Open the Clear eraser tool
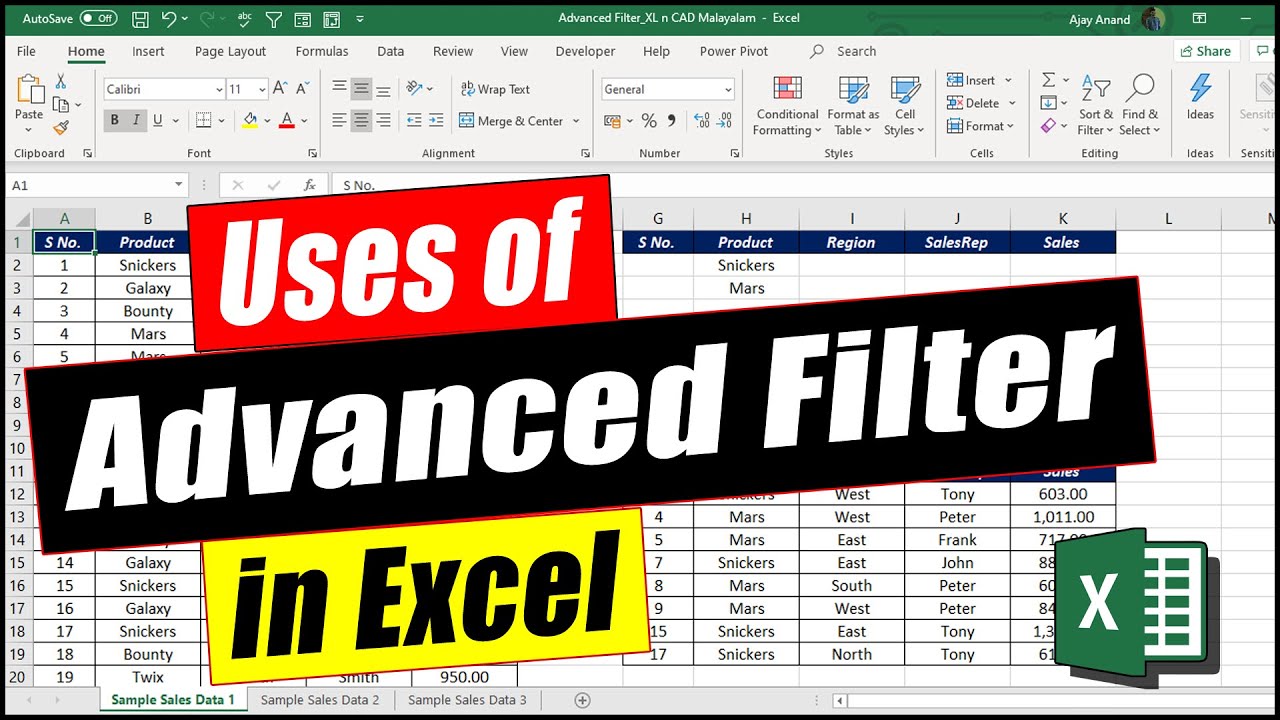The width and height of the screenshot is (1280, 720). (x=1048, y=126)
